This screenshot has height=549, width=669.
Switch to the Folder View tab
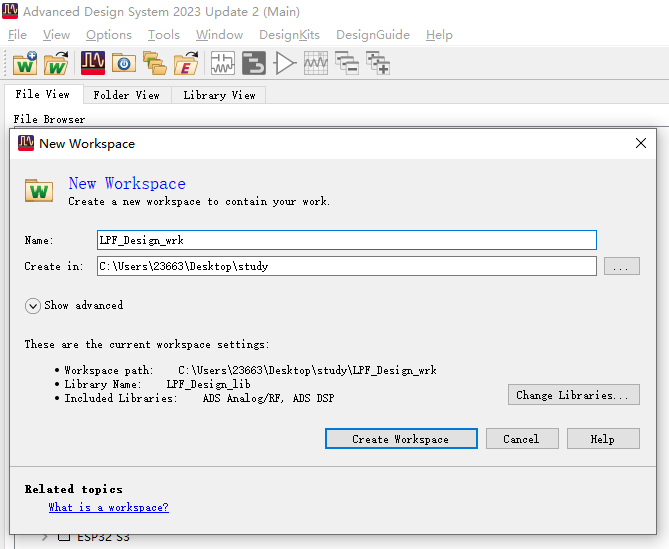tap(127, 95)
